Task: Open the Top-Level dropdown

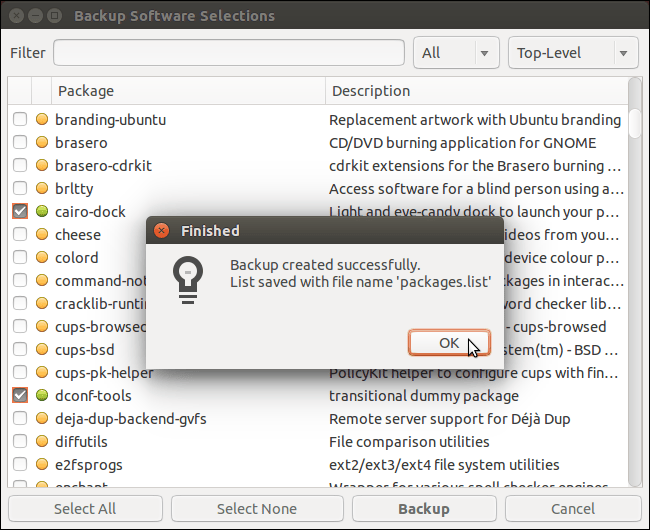Action: [x=573, y=53]
